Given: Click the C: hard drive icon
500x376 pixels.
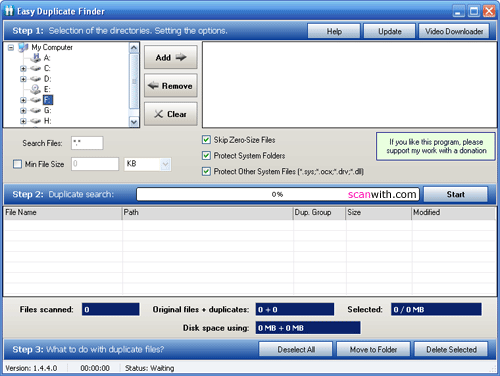Looking at the screenshot, I should pyautogui.click(x=35, y=68).
